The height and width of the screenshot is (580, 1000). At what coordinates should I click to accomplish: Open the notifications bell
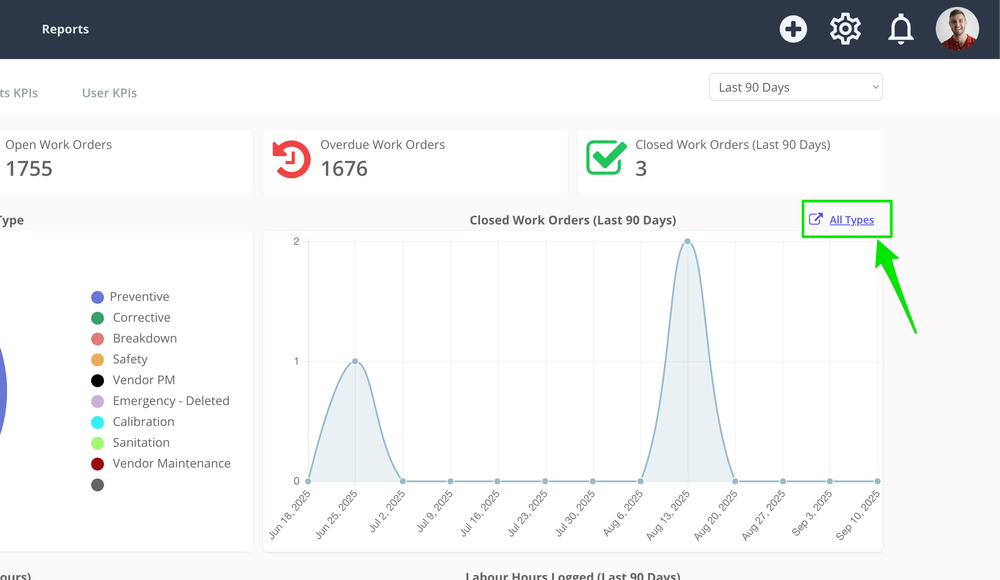[x=901, y=29]
